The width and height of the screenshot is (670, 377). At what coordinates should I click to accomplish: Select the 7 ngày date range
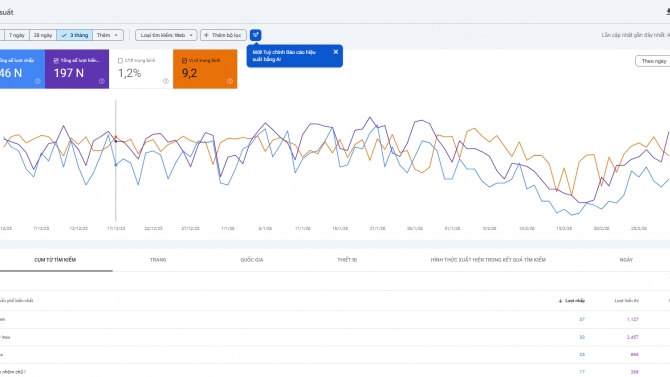point(17,35)
